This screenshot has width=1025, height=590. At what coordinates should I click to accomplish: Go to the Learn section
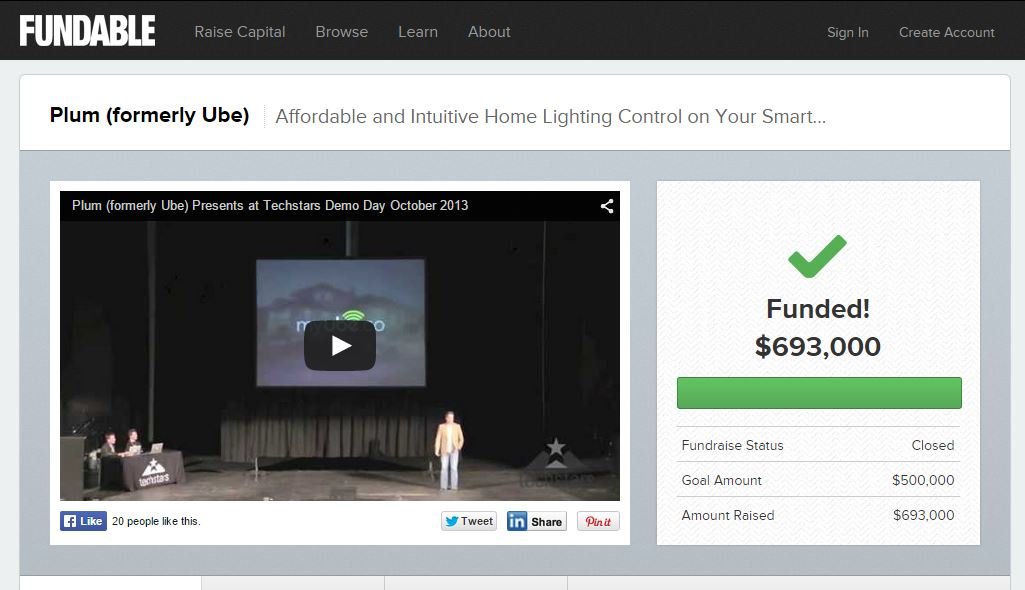[x=418, y=32]
